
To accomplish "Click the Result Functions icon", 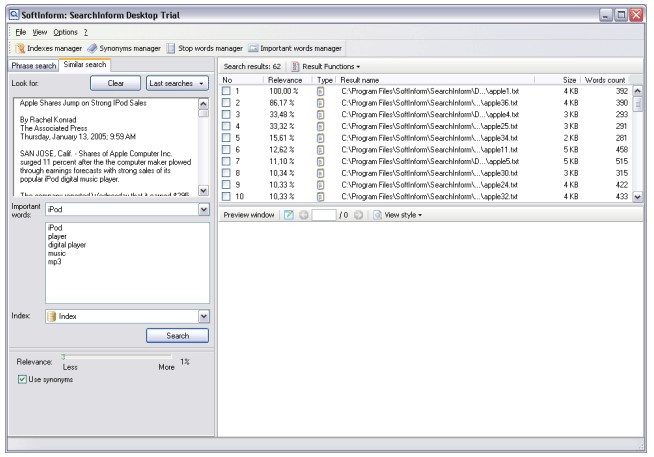I will (x=295, y=66).
